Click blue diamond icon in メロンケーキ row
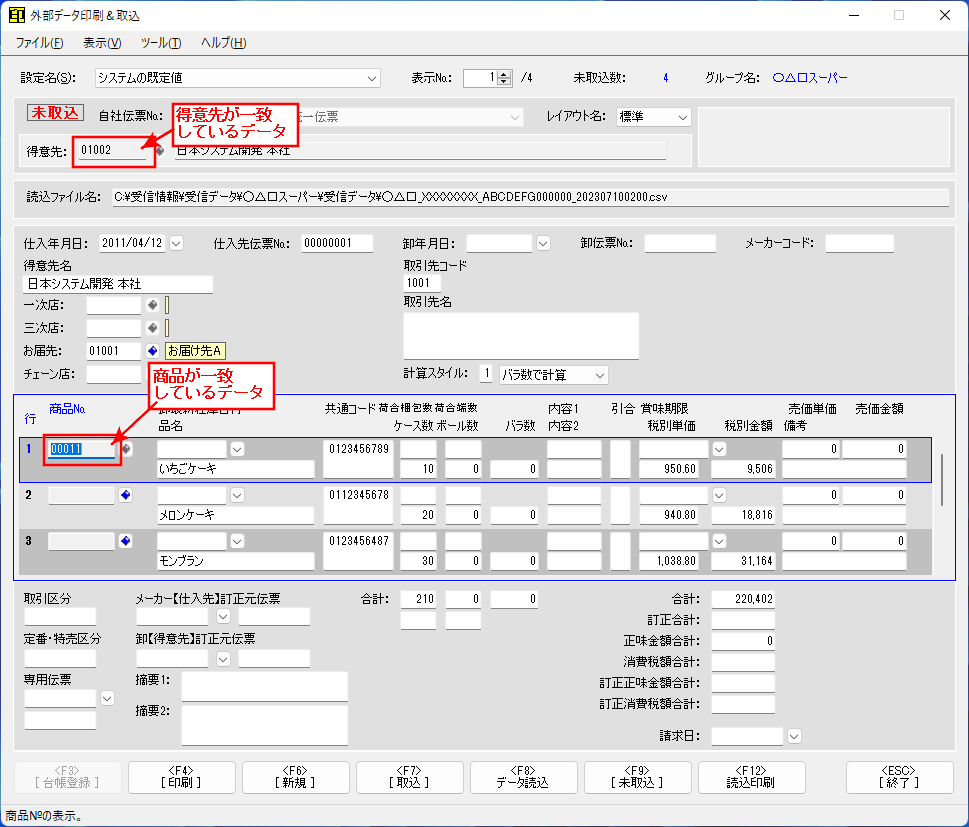Viewport: 969px width, 827px height. click(x=125, y=495)
